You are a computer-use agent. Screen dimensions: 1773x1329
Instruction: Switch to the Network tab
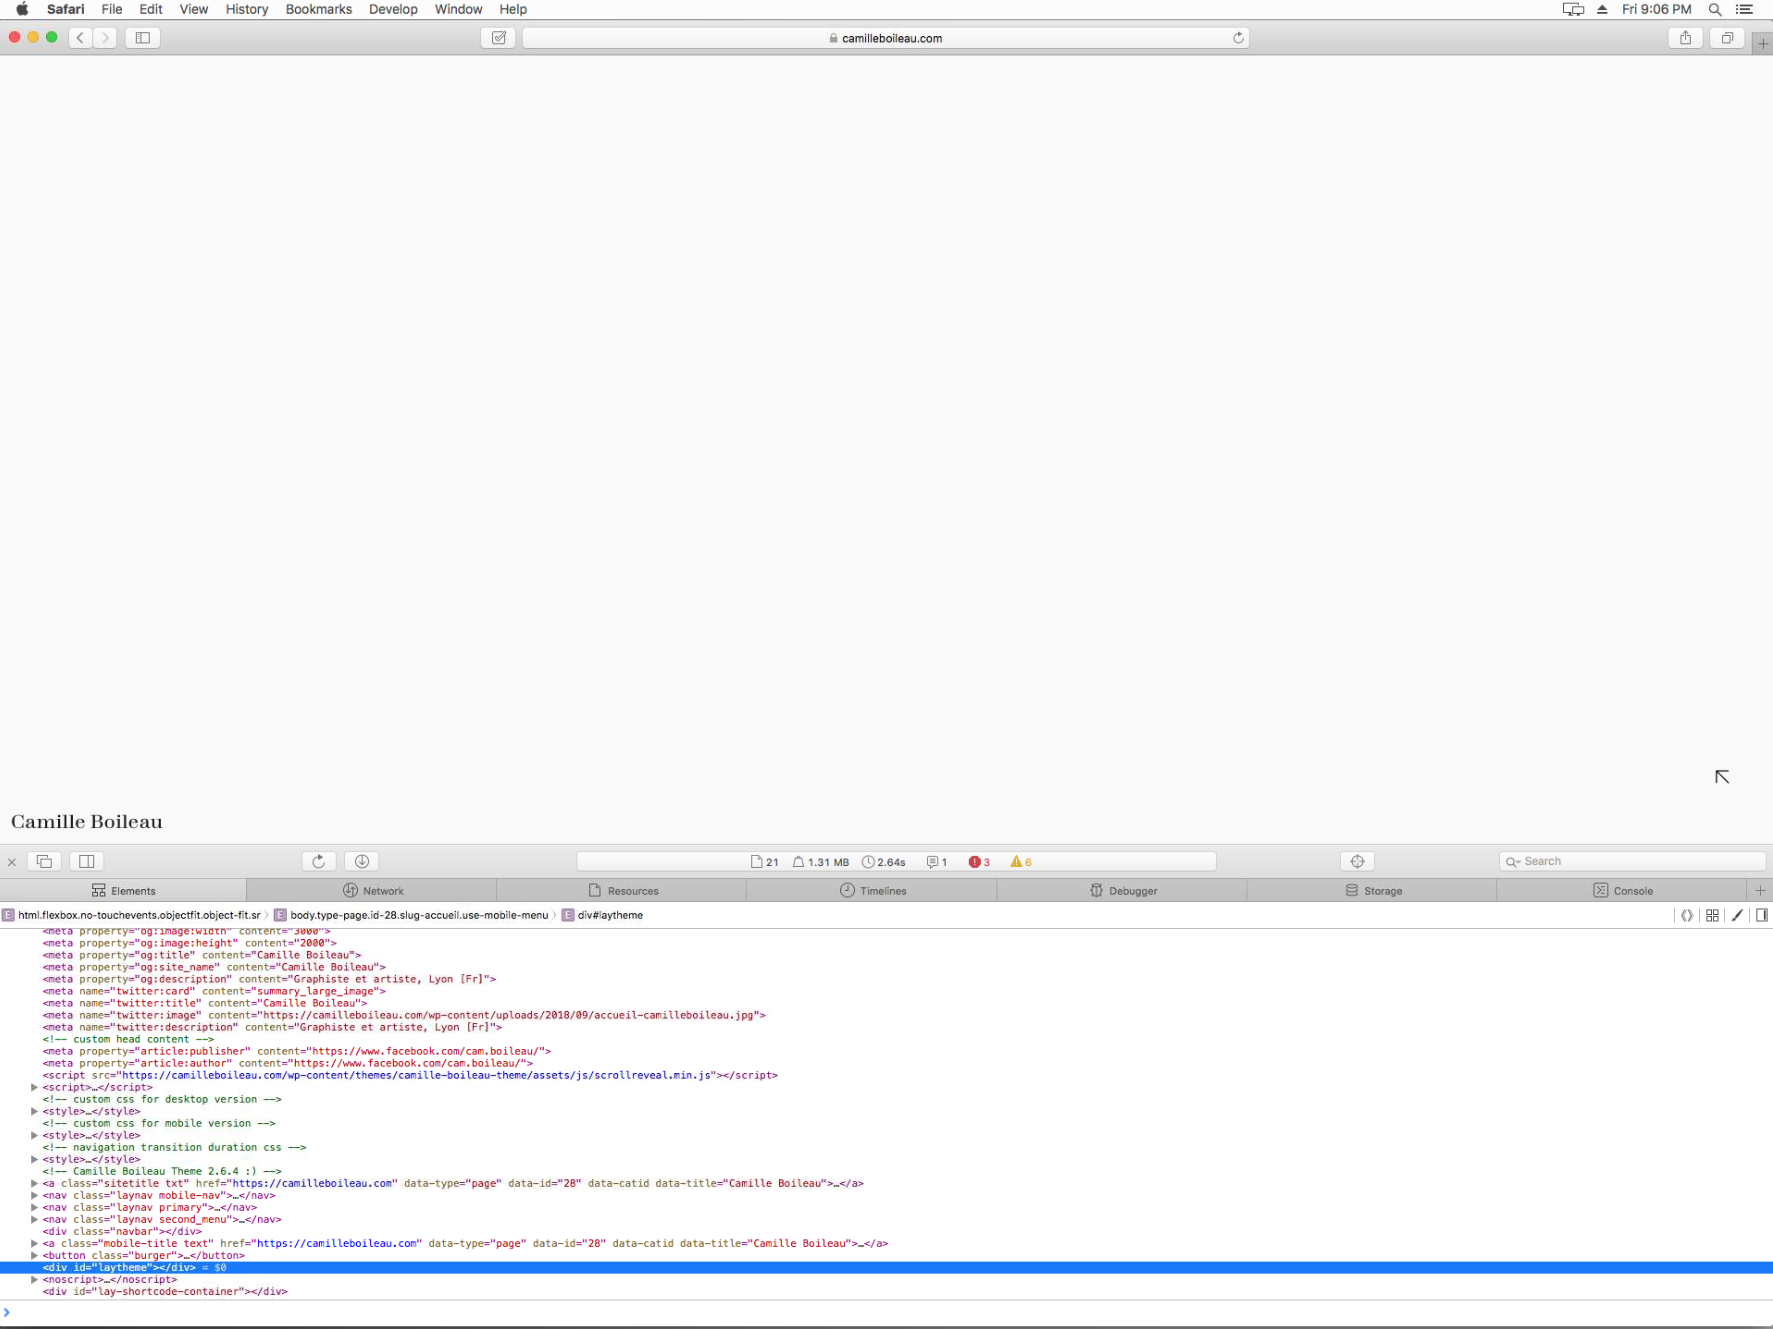point(373,890)
